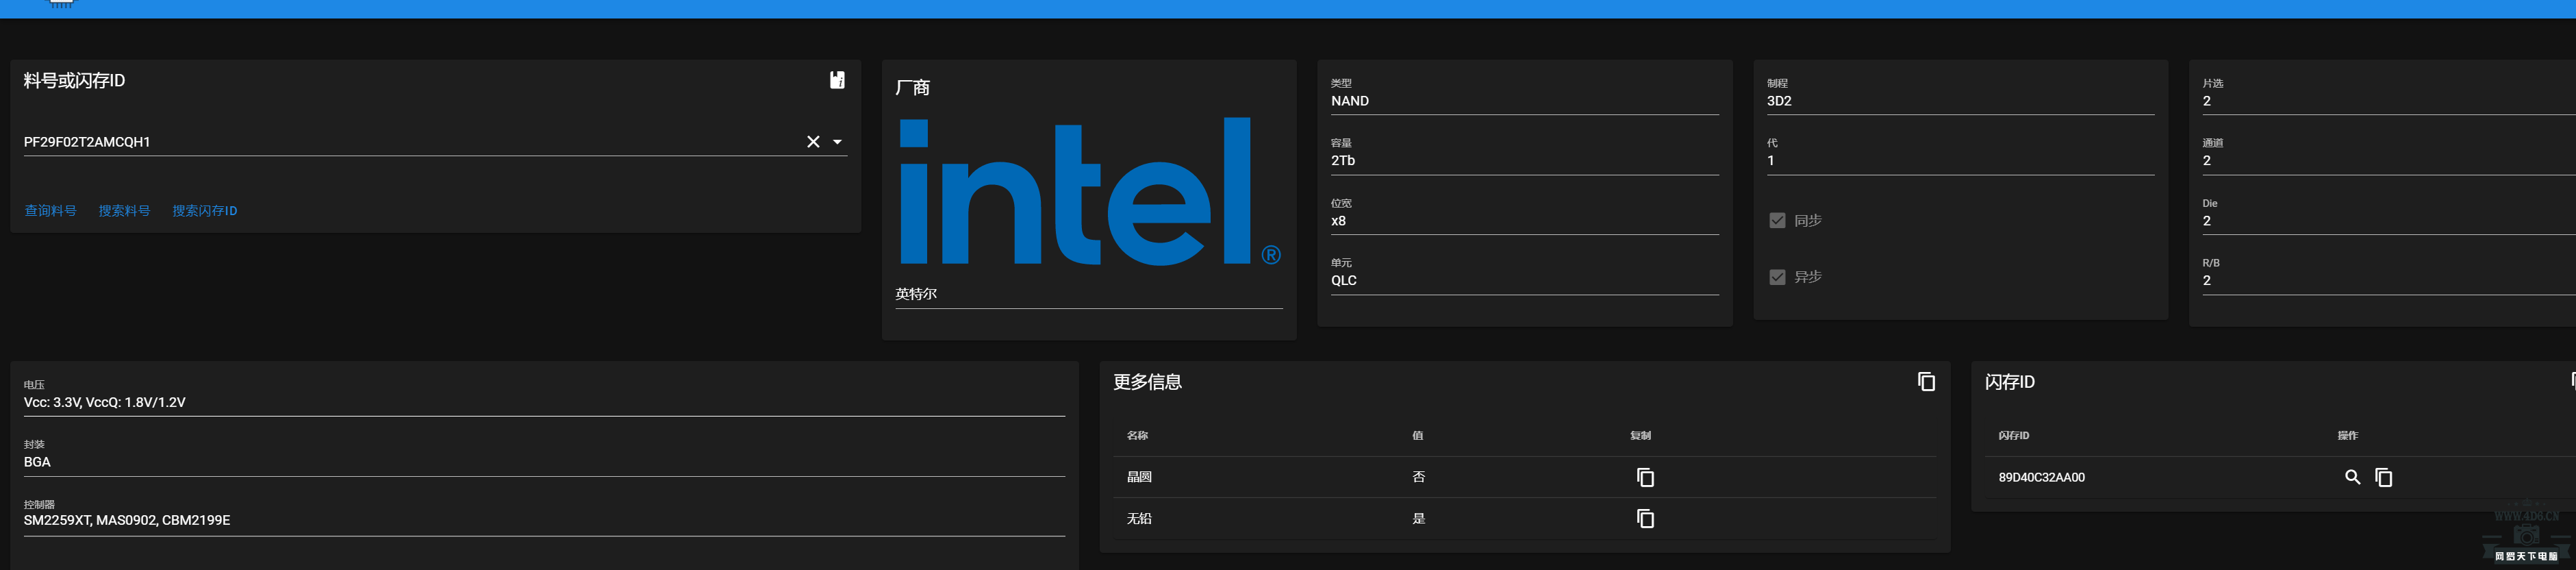Toggle the 同步 checkbox
This screenshot has width=2576, height=570.
(x=1777, y=221)
